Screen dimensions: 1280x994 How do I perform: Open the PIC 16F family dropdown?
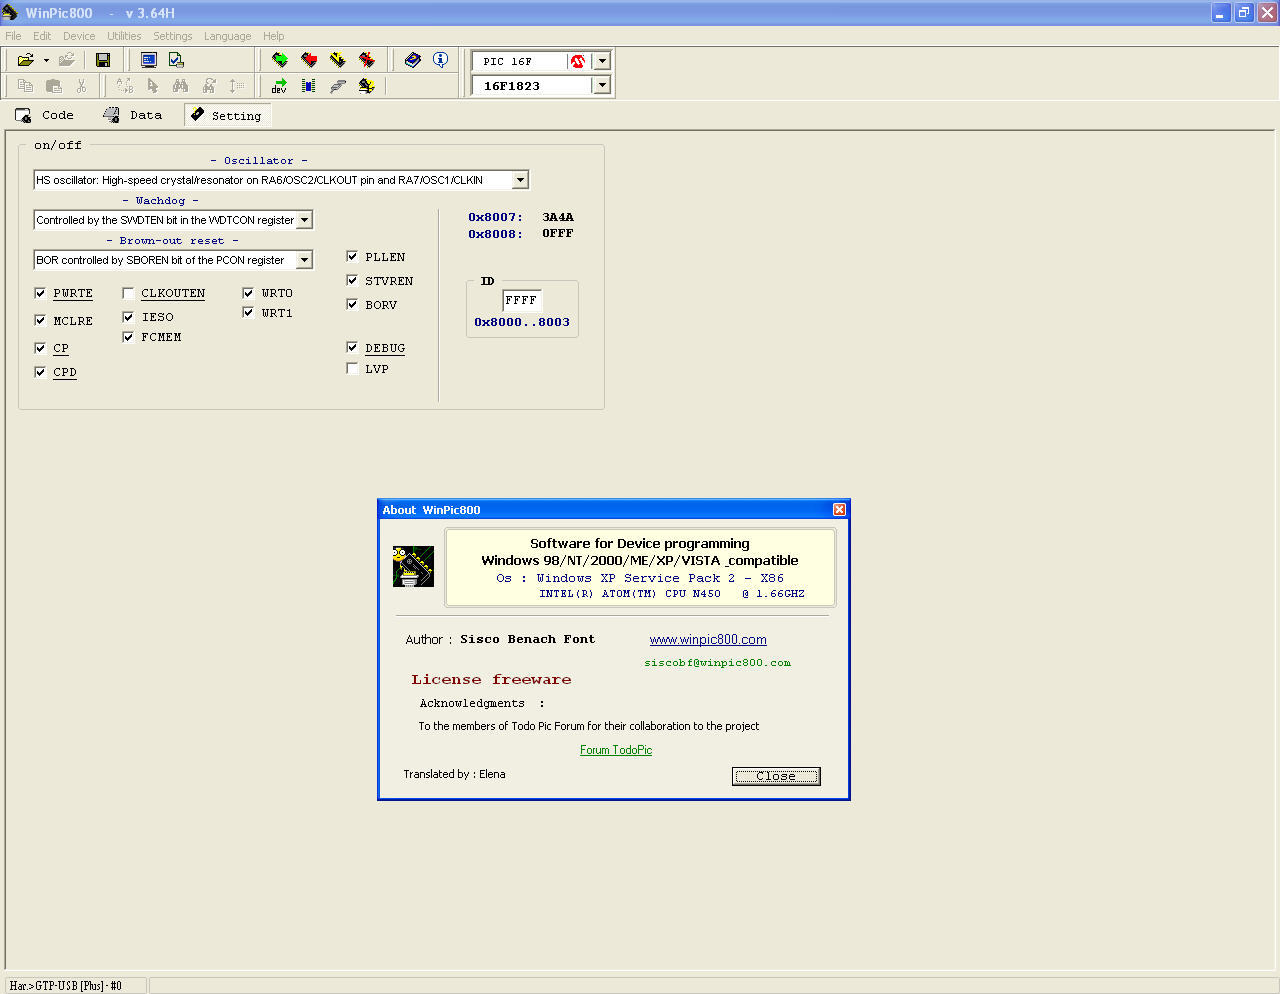(x=602, y=61)
